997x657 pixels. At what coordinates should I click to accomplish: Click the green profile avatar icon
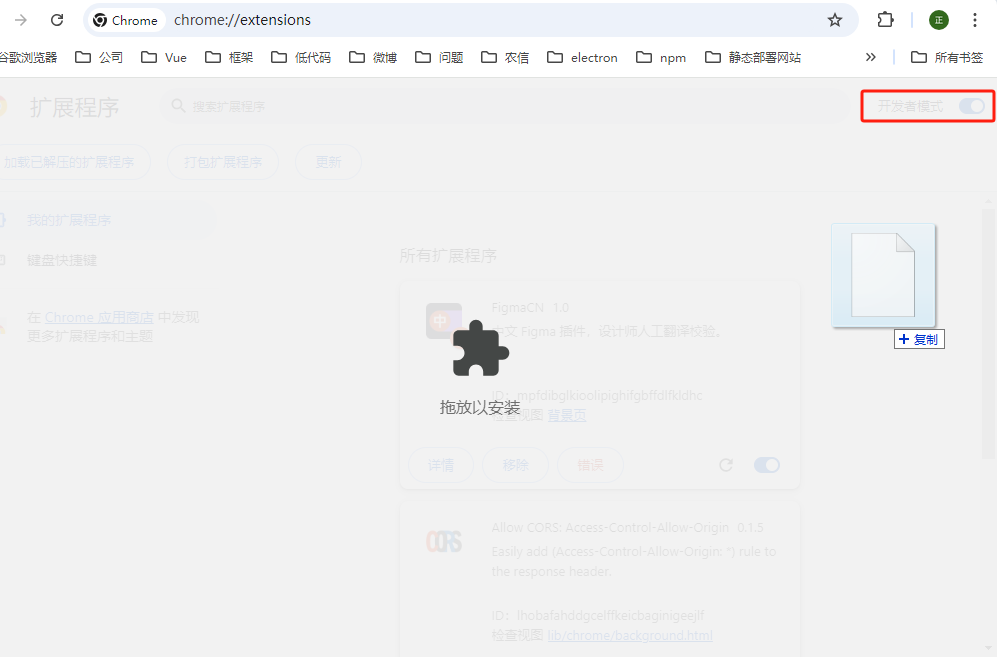938,20
